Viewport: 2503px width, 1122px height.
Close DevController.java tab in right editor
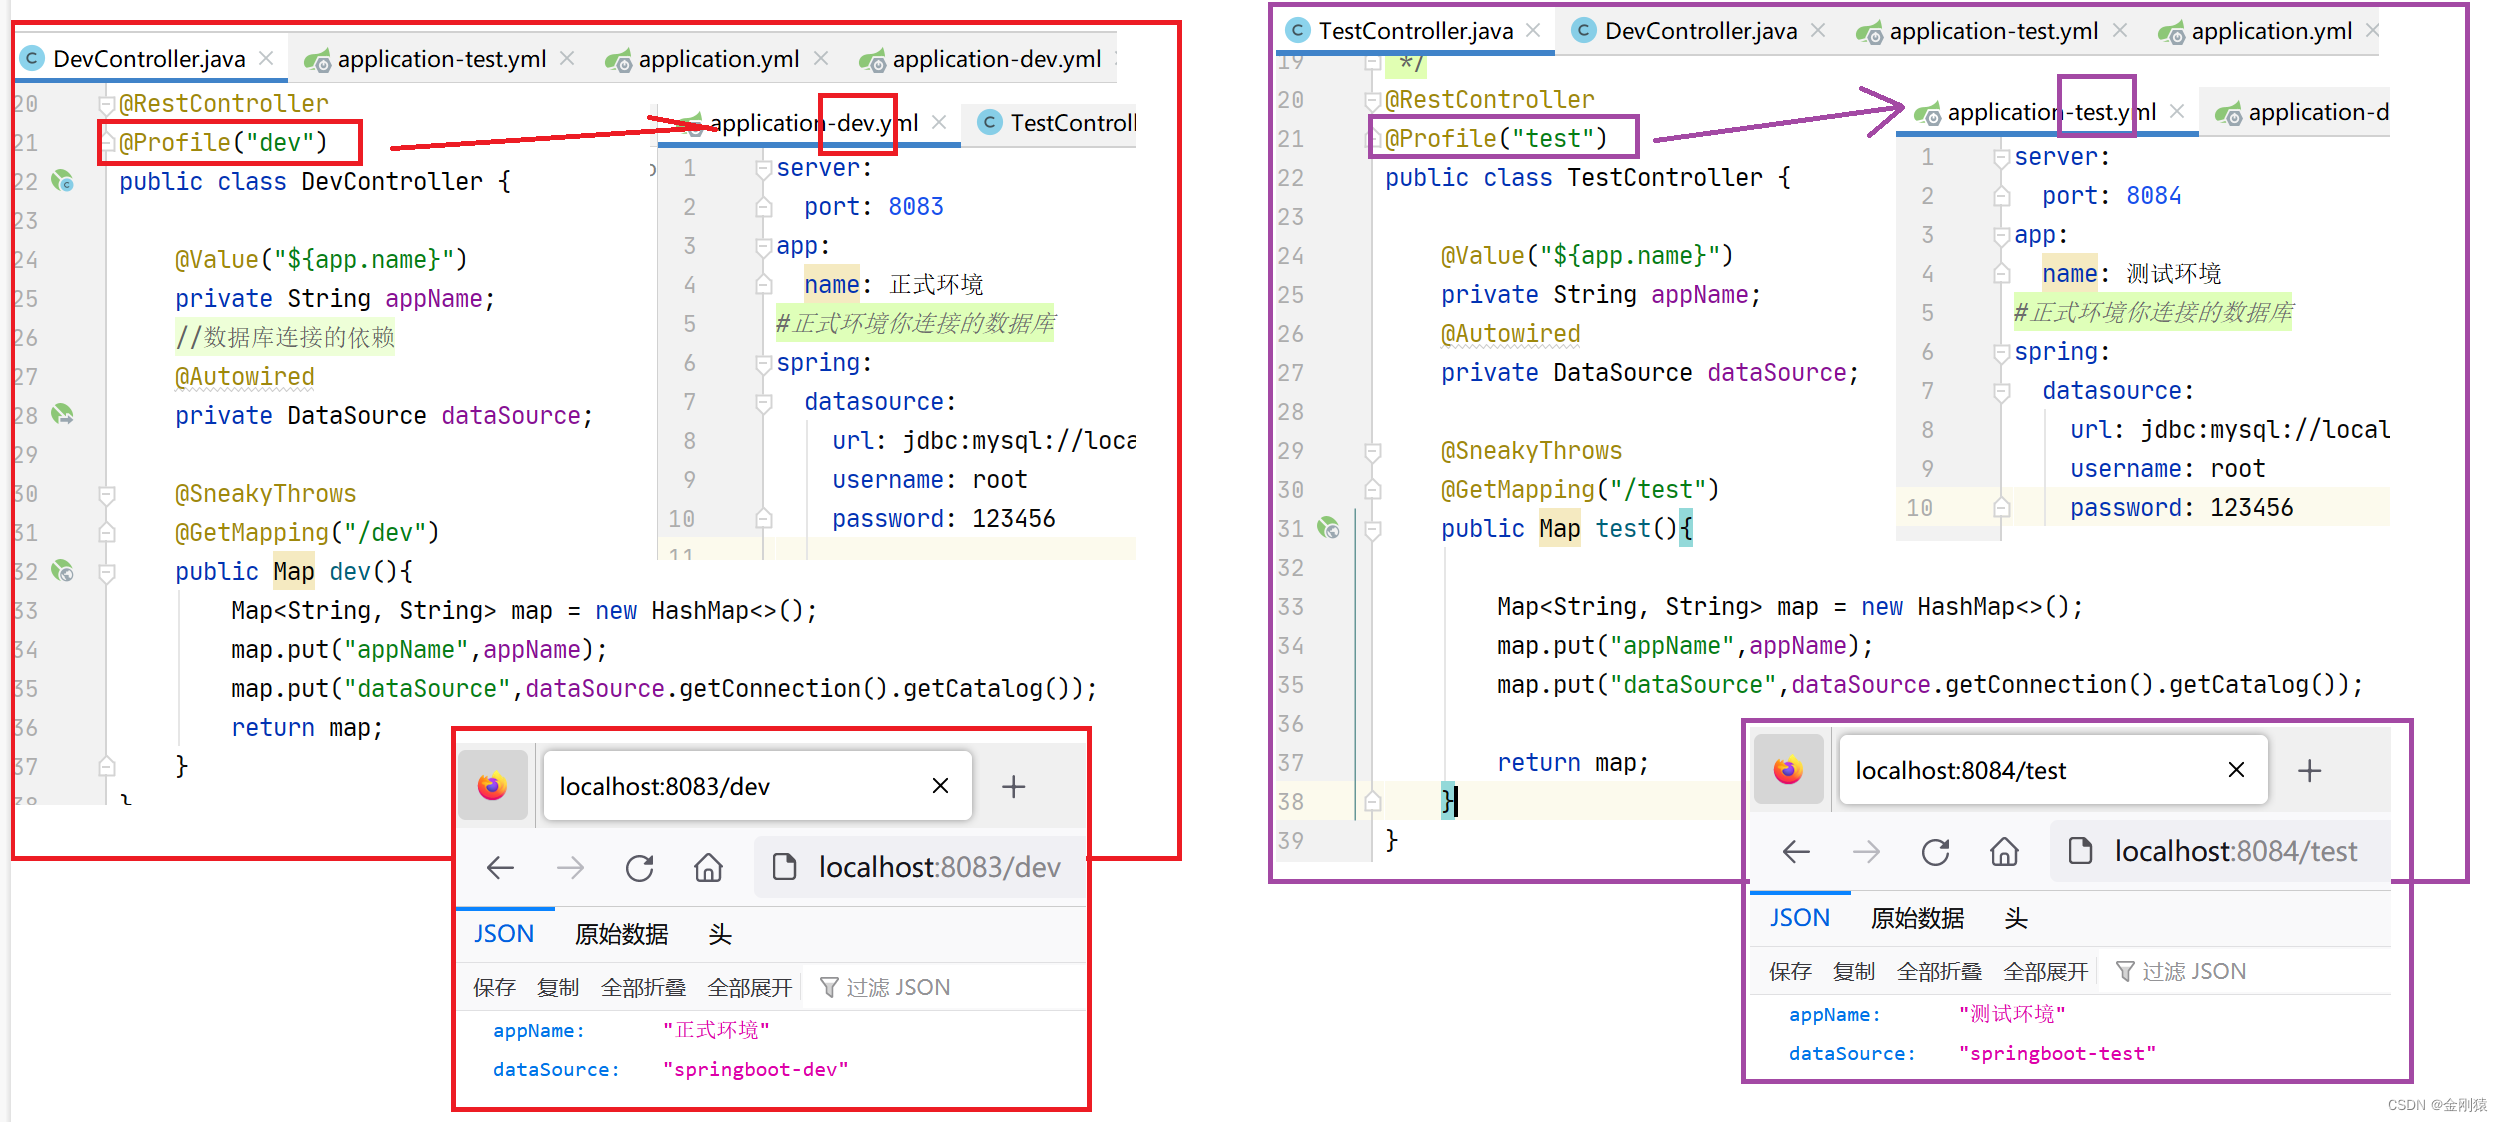click(x=1818, y=30)
